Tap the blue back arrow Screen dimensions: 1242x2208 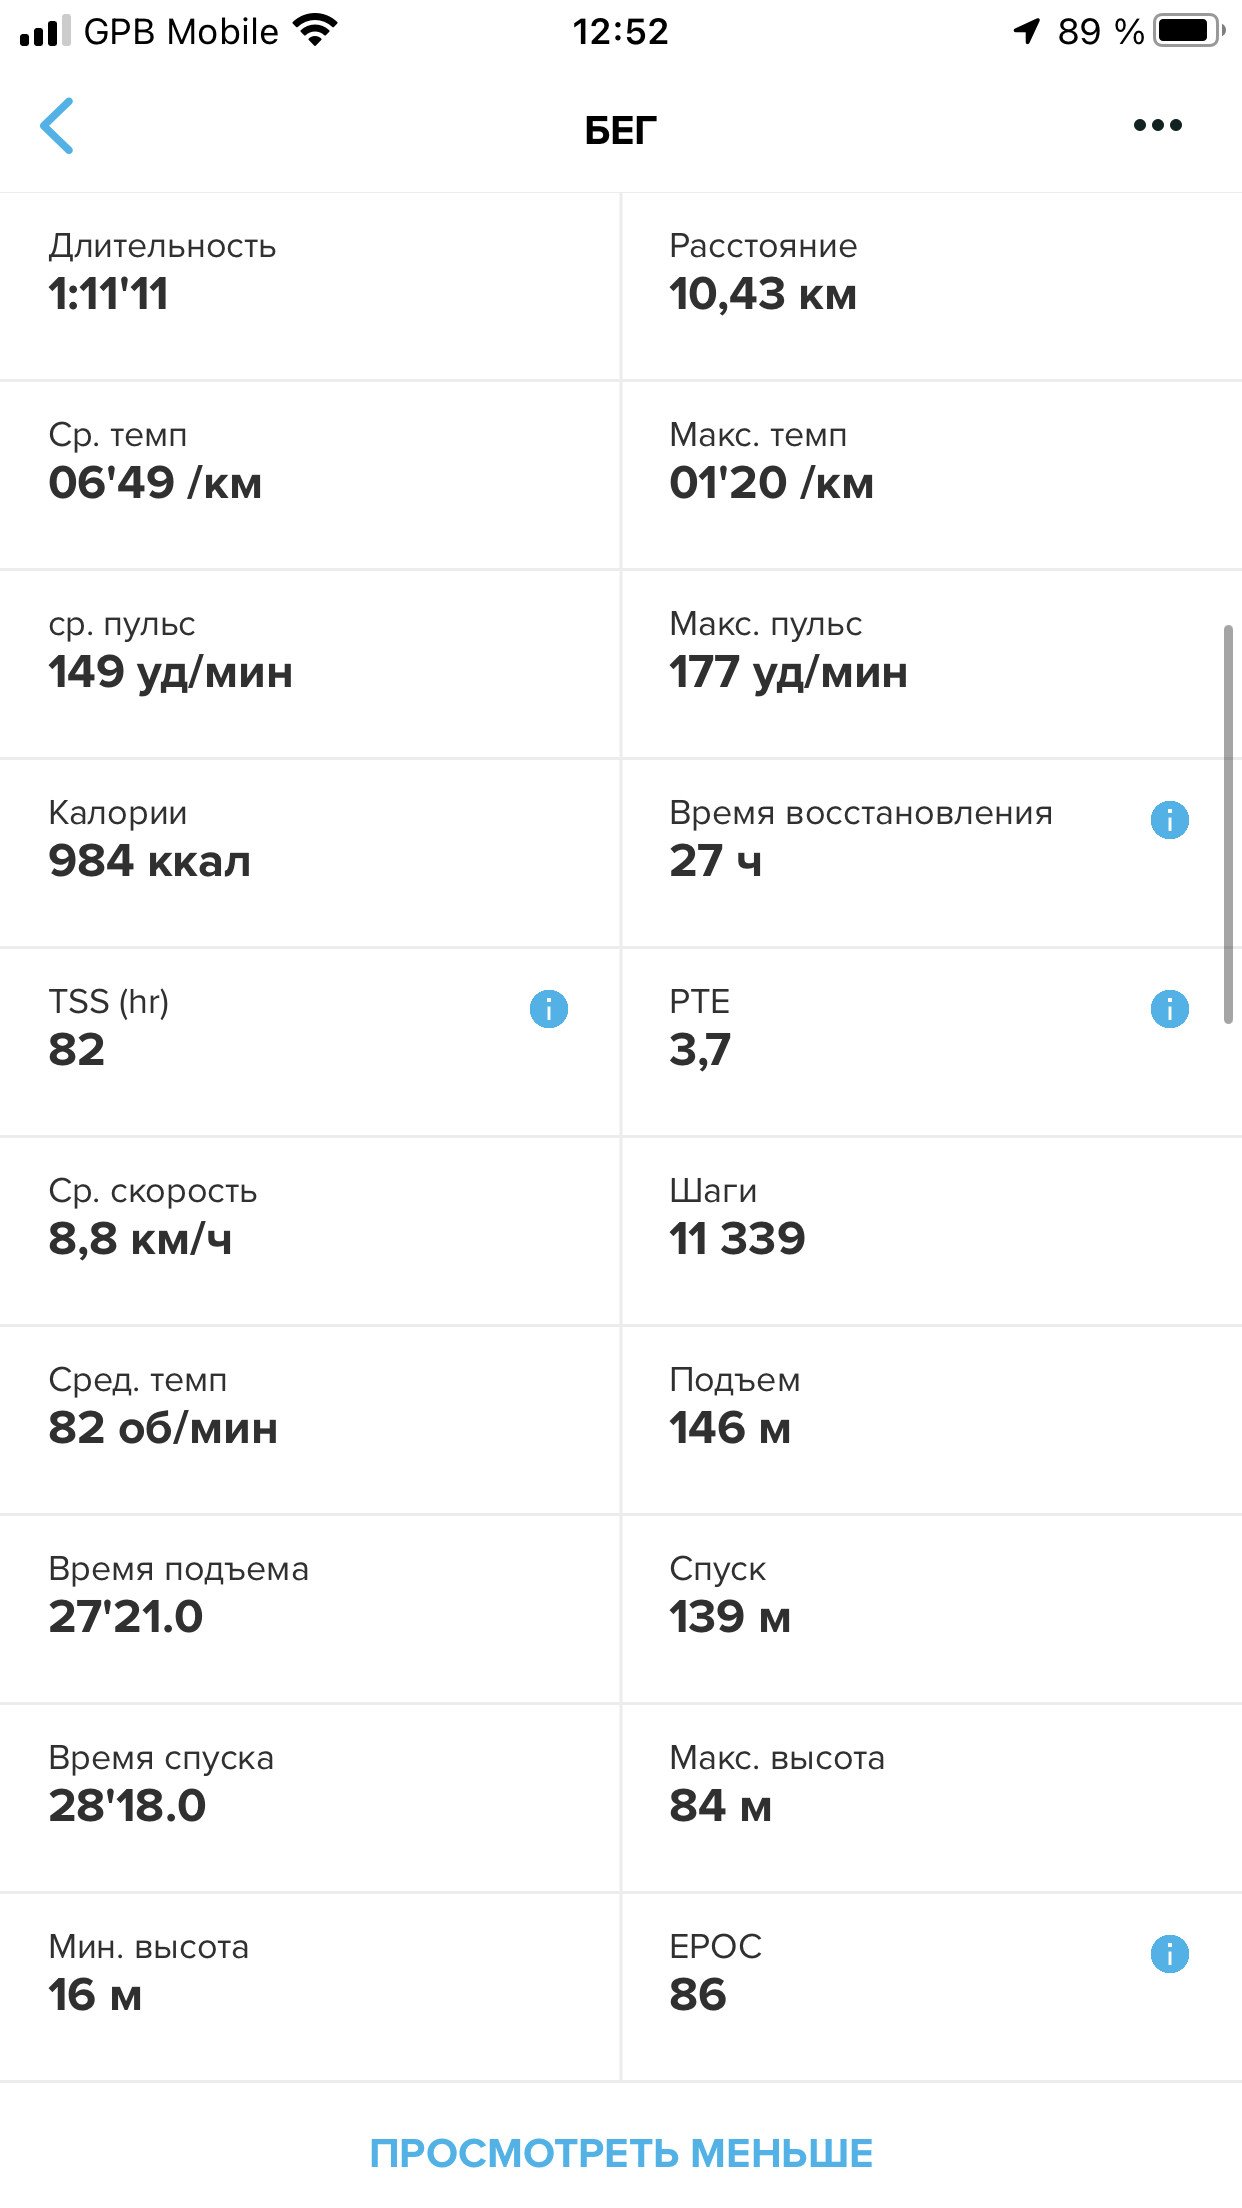pyautogui.click(x=57, y=126)
